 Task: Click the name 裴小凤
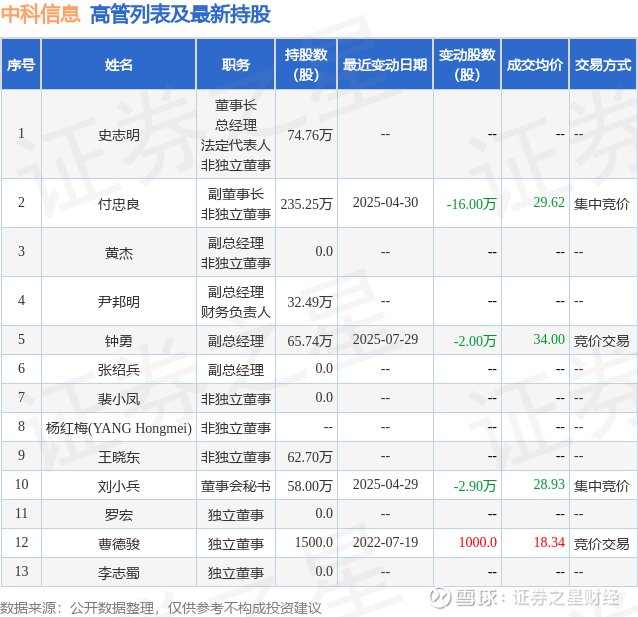pyautogui.click(x=118, y=398)
